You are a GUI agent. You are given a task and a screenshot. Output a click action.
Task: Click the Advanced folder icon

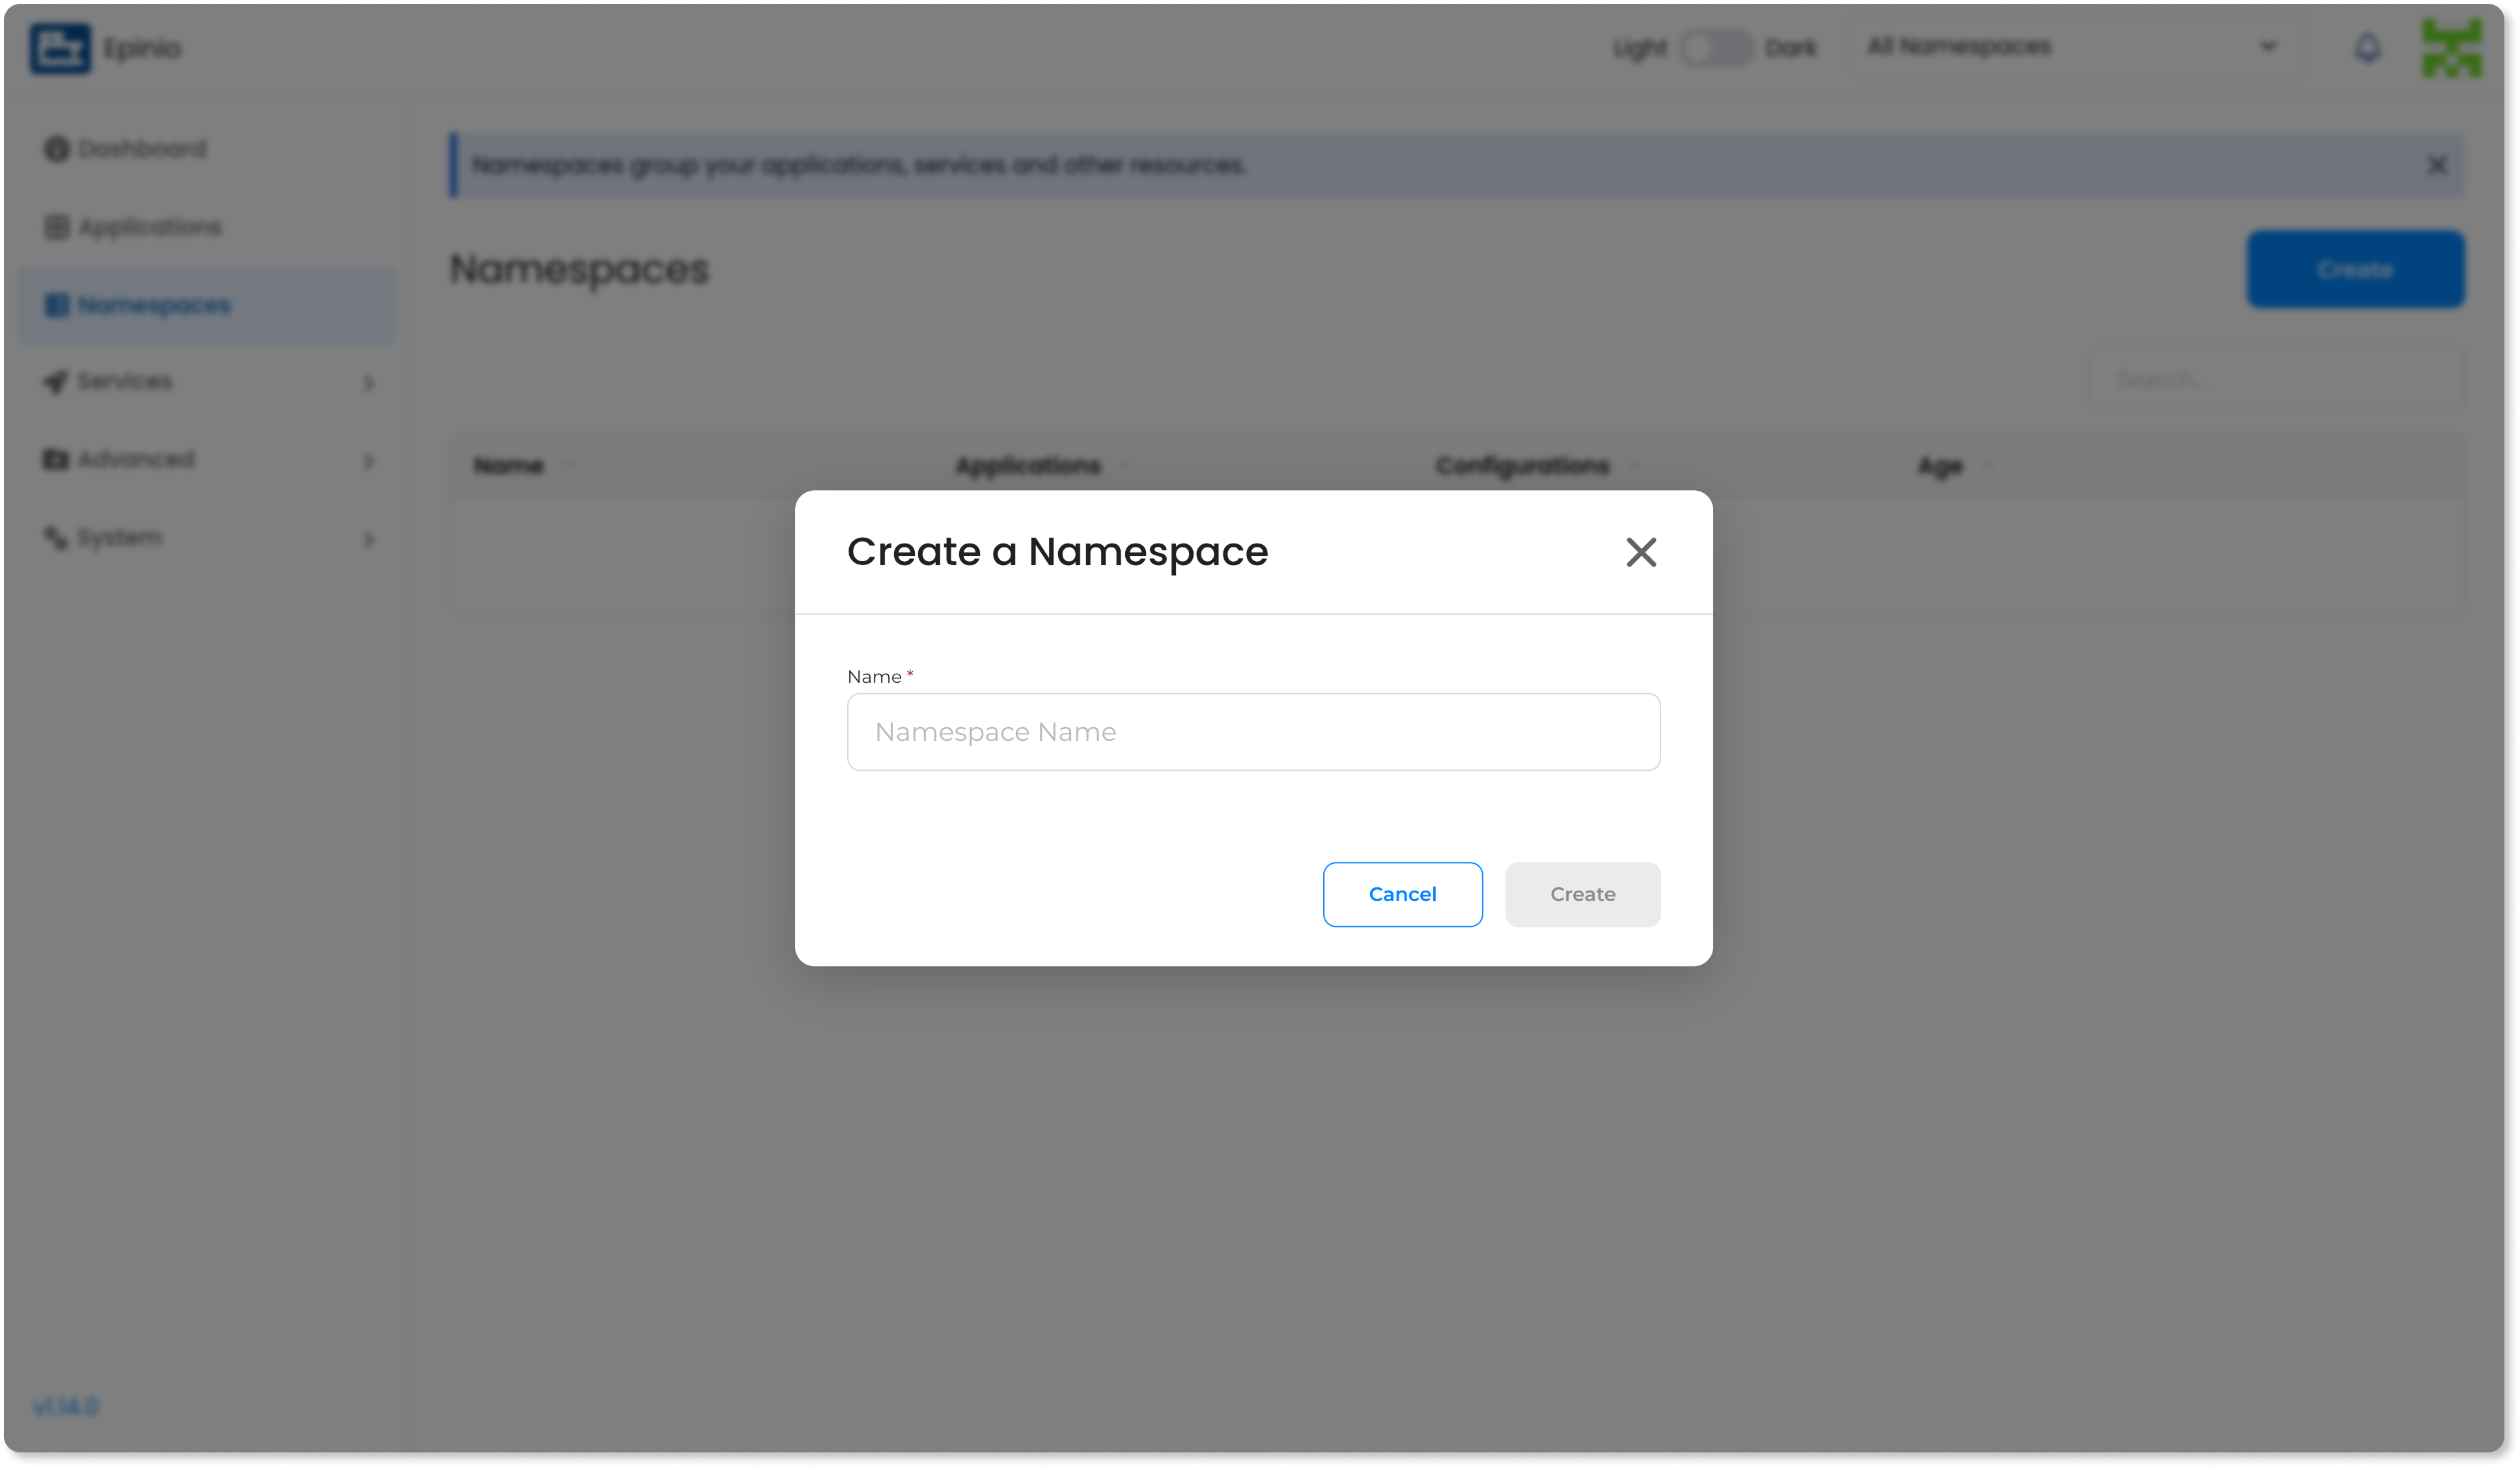pyautogui.click(x=56, y=460)
